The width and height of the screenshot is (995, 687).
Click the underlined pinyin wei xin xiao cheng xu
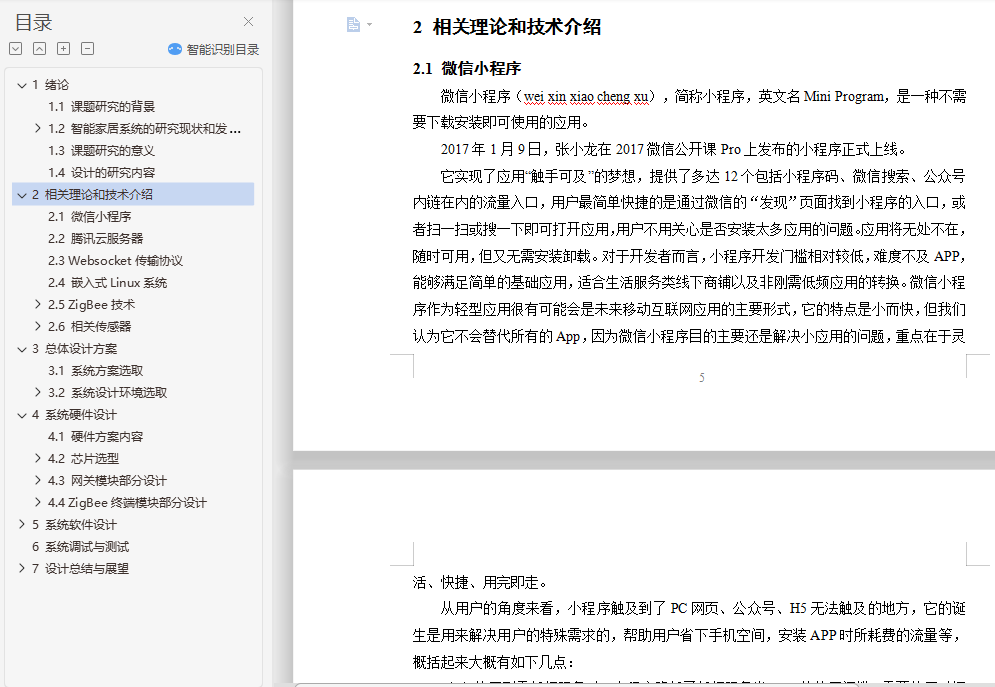click(x=586, y=96)
